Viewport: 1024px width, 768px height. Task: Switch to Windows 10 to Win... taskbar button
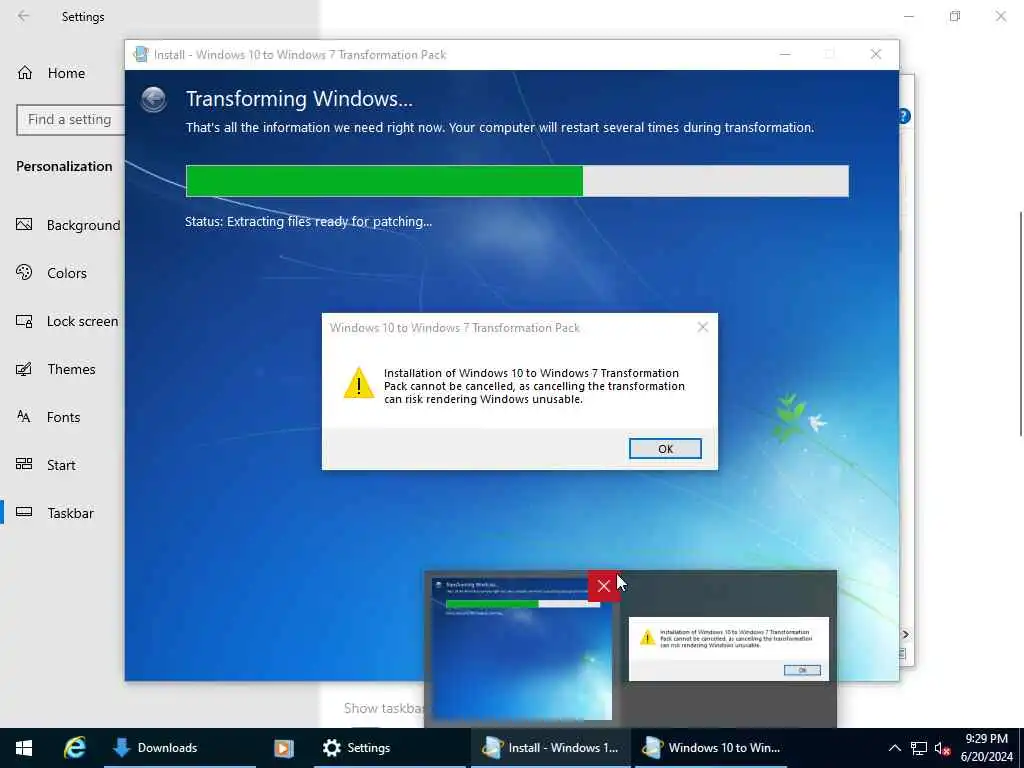point(711,748)
